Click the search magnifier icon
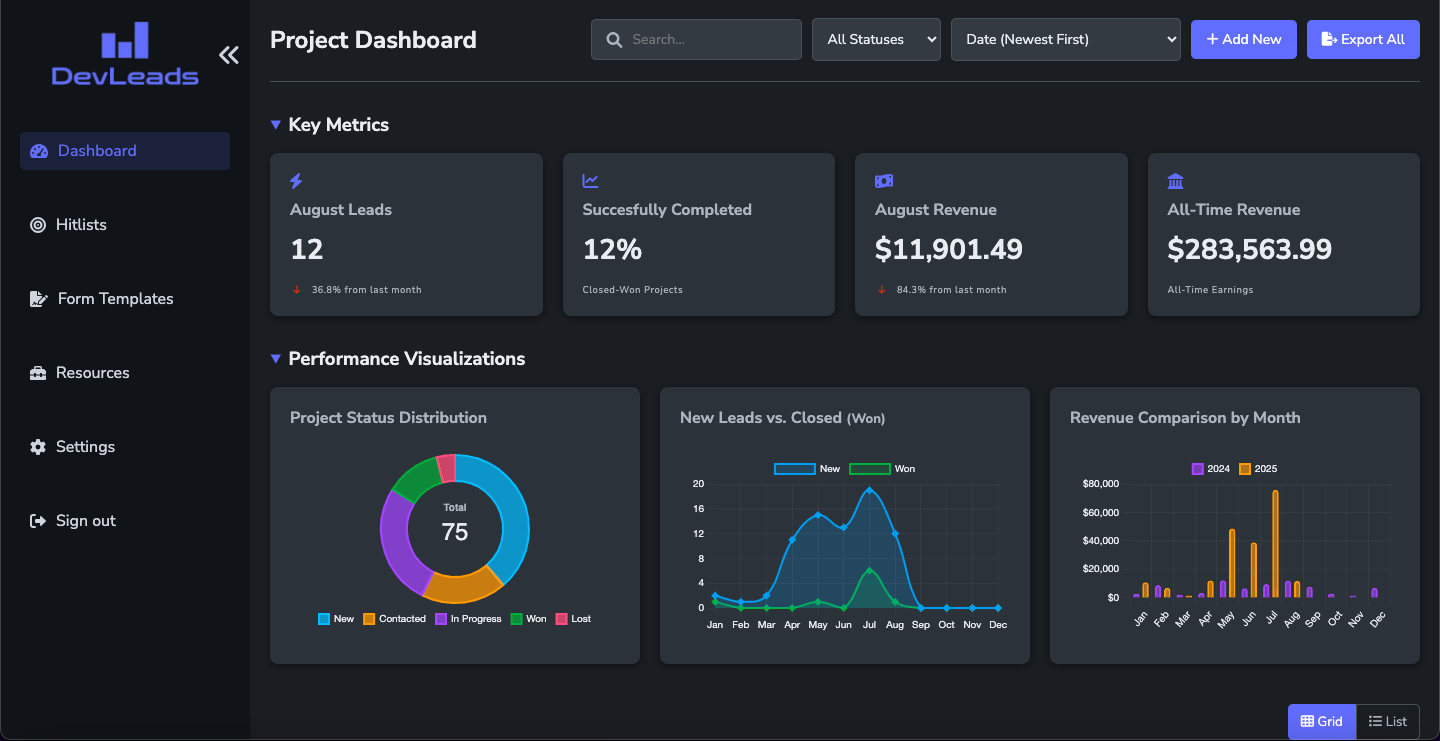This screenshot has height=741, width=1440. (x=614, y=40)
